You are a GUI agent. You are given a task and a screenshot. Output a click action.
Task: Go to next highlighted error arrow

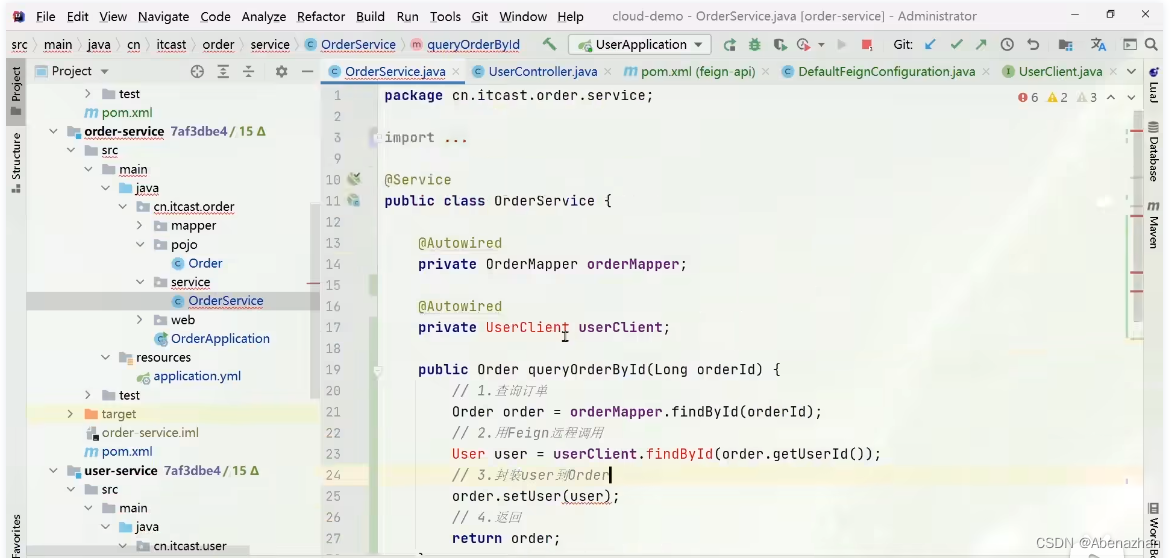(1132, 98)
